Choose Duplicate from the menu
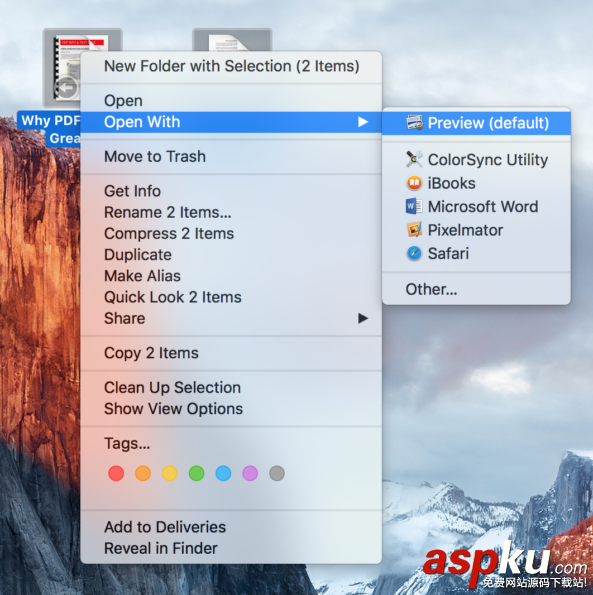The image size is (593, 595). click(x=231, y=255)
